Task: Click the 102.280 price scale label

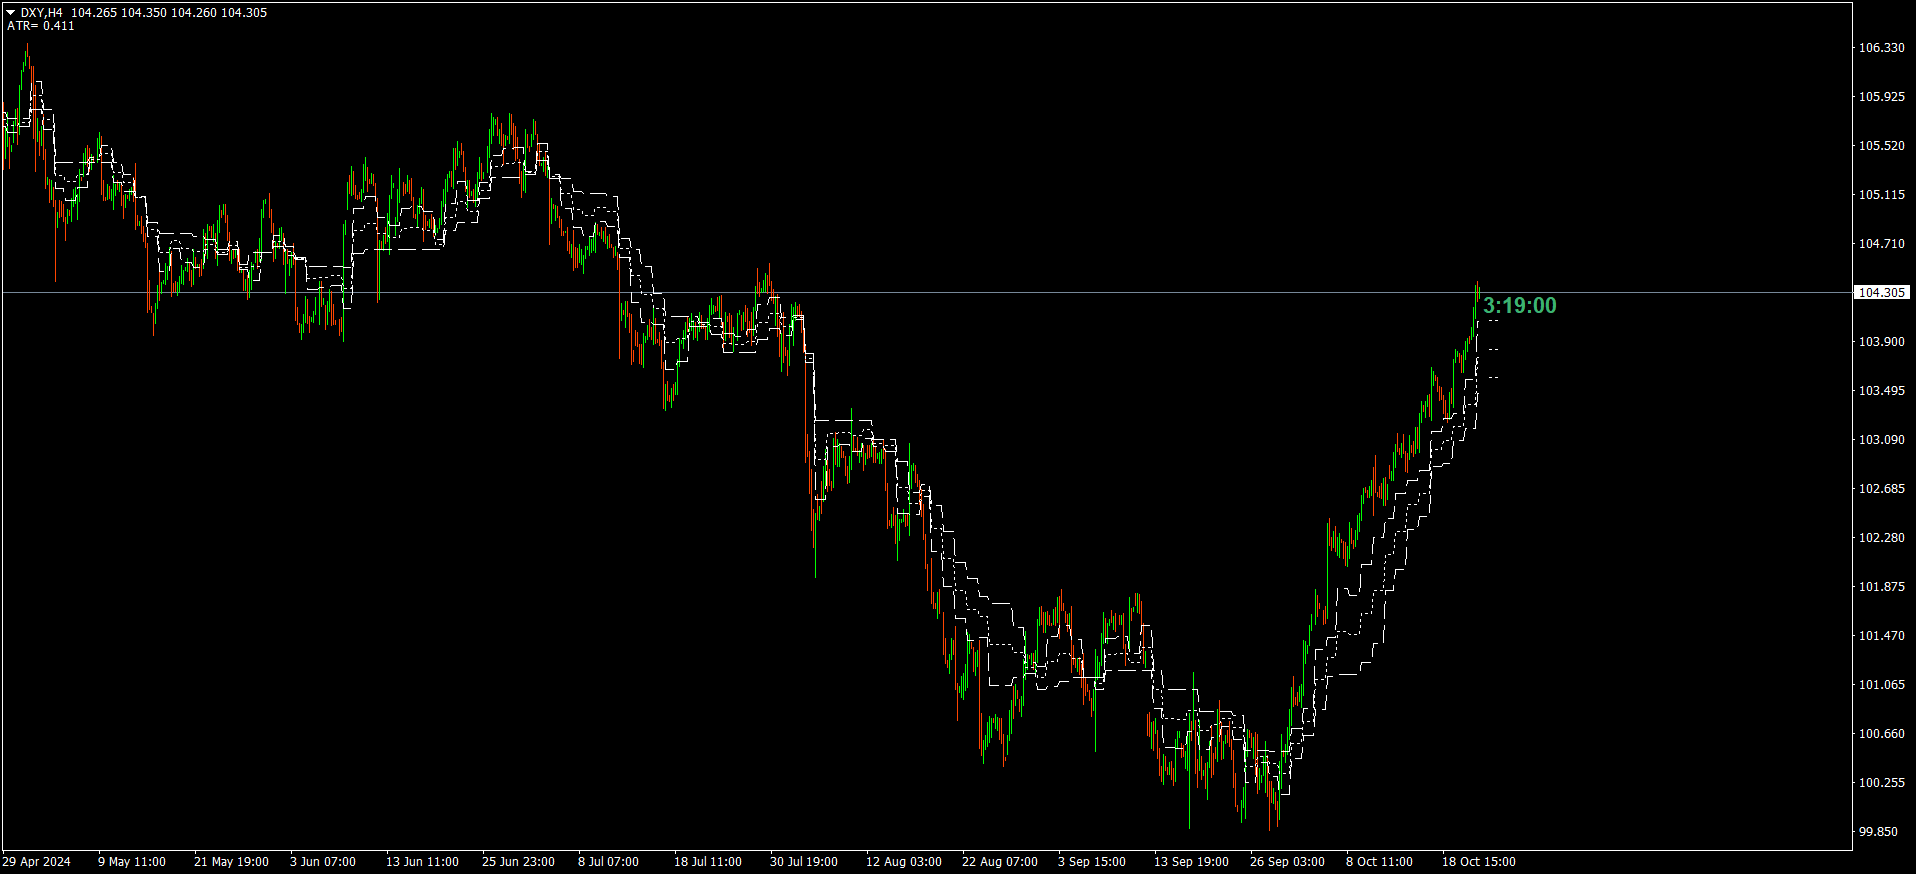Action: (x=1881, y=538)
